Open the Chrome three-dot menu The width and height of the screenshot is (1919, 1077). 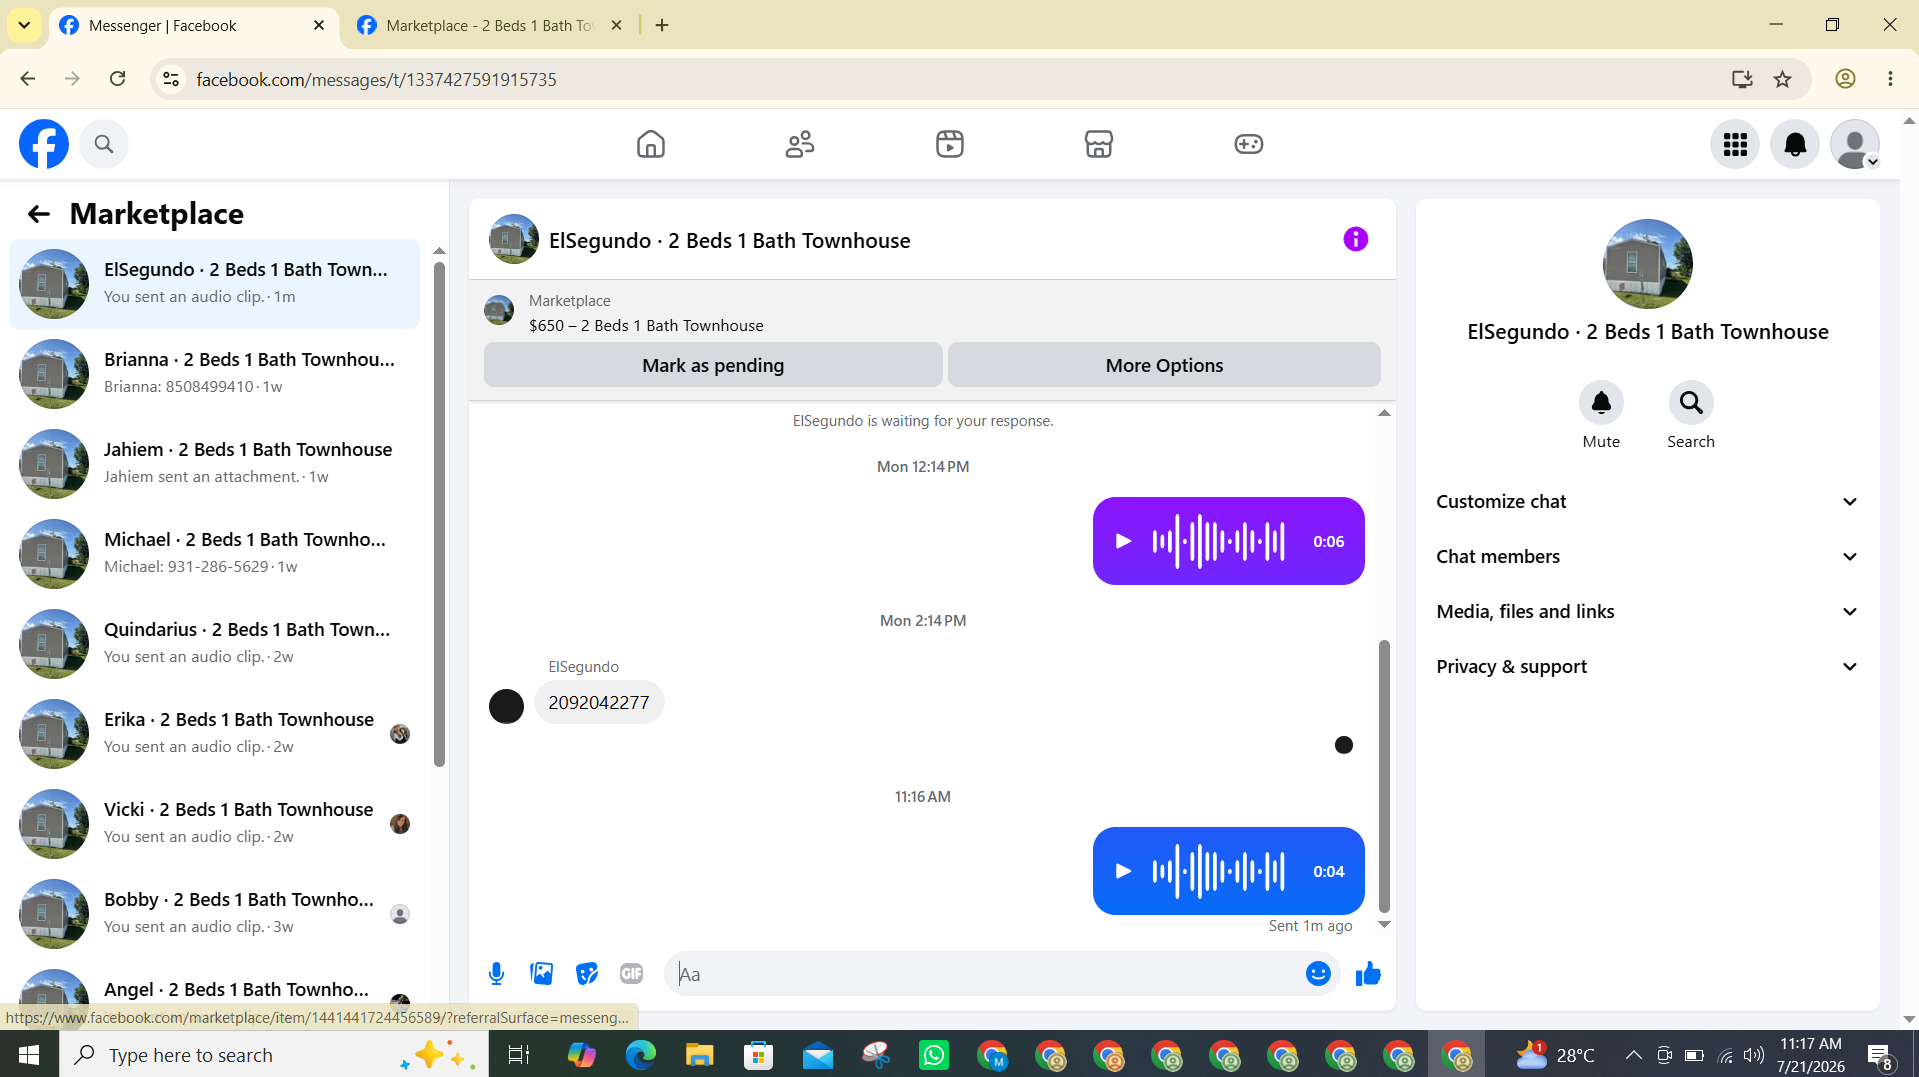pyautogui.click(x=1890, y=79)
